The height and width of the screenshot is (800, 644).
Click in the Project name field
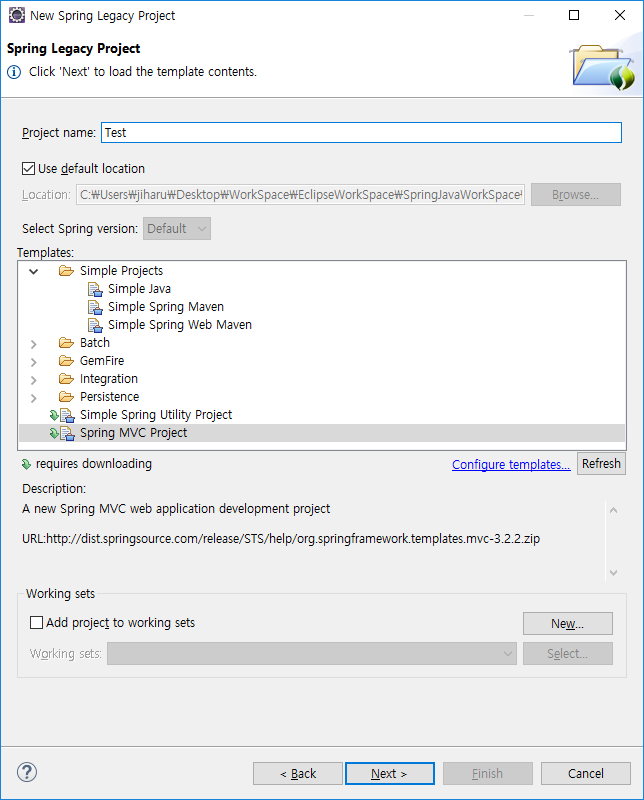(361, 133)
